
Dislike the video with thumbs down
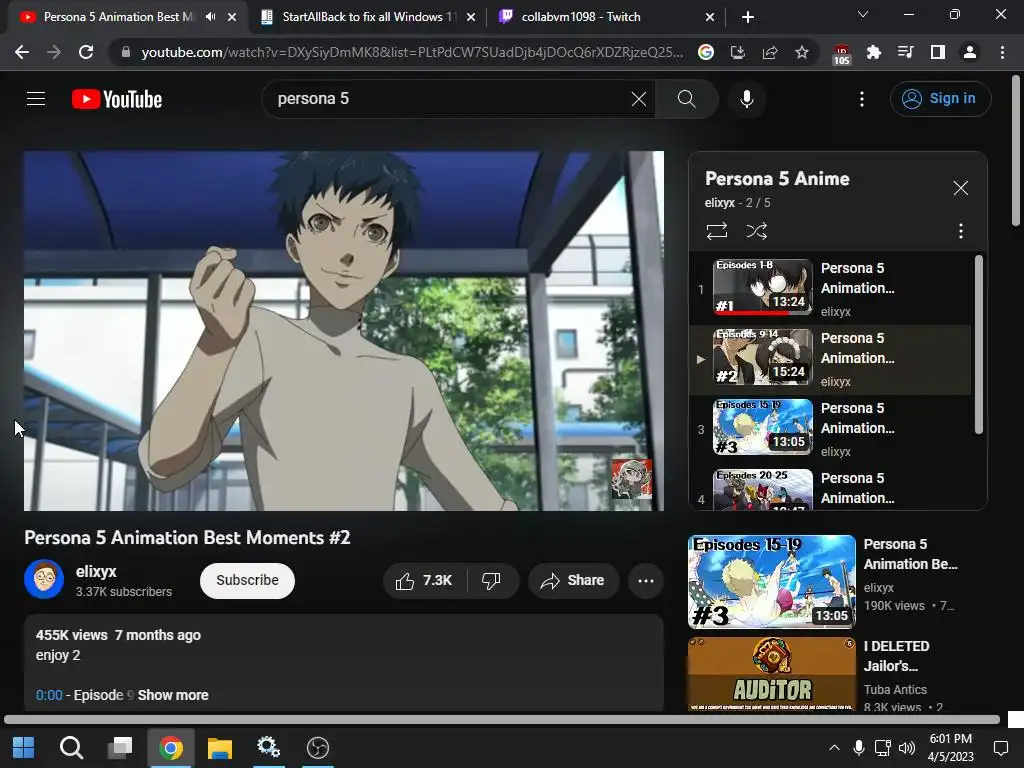[492, 580]
